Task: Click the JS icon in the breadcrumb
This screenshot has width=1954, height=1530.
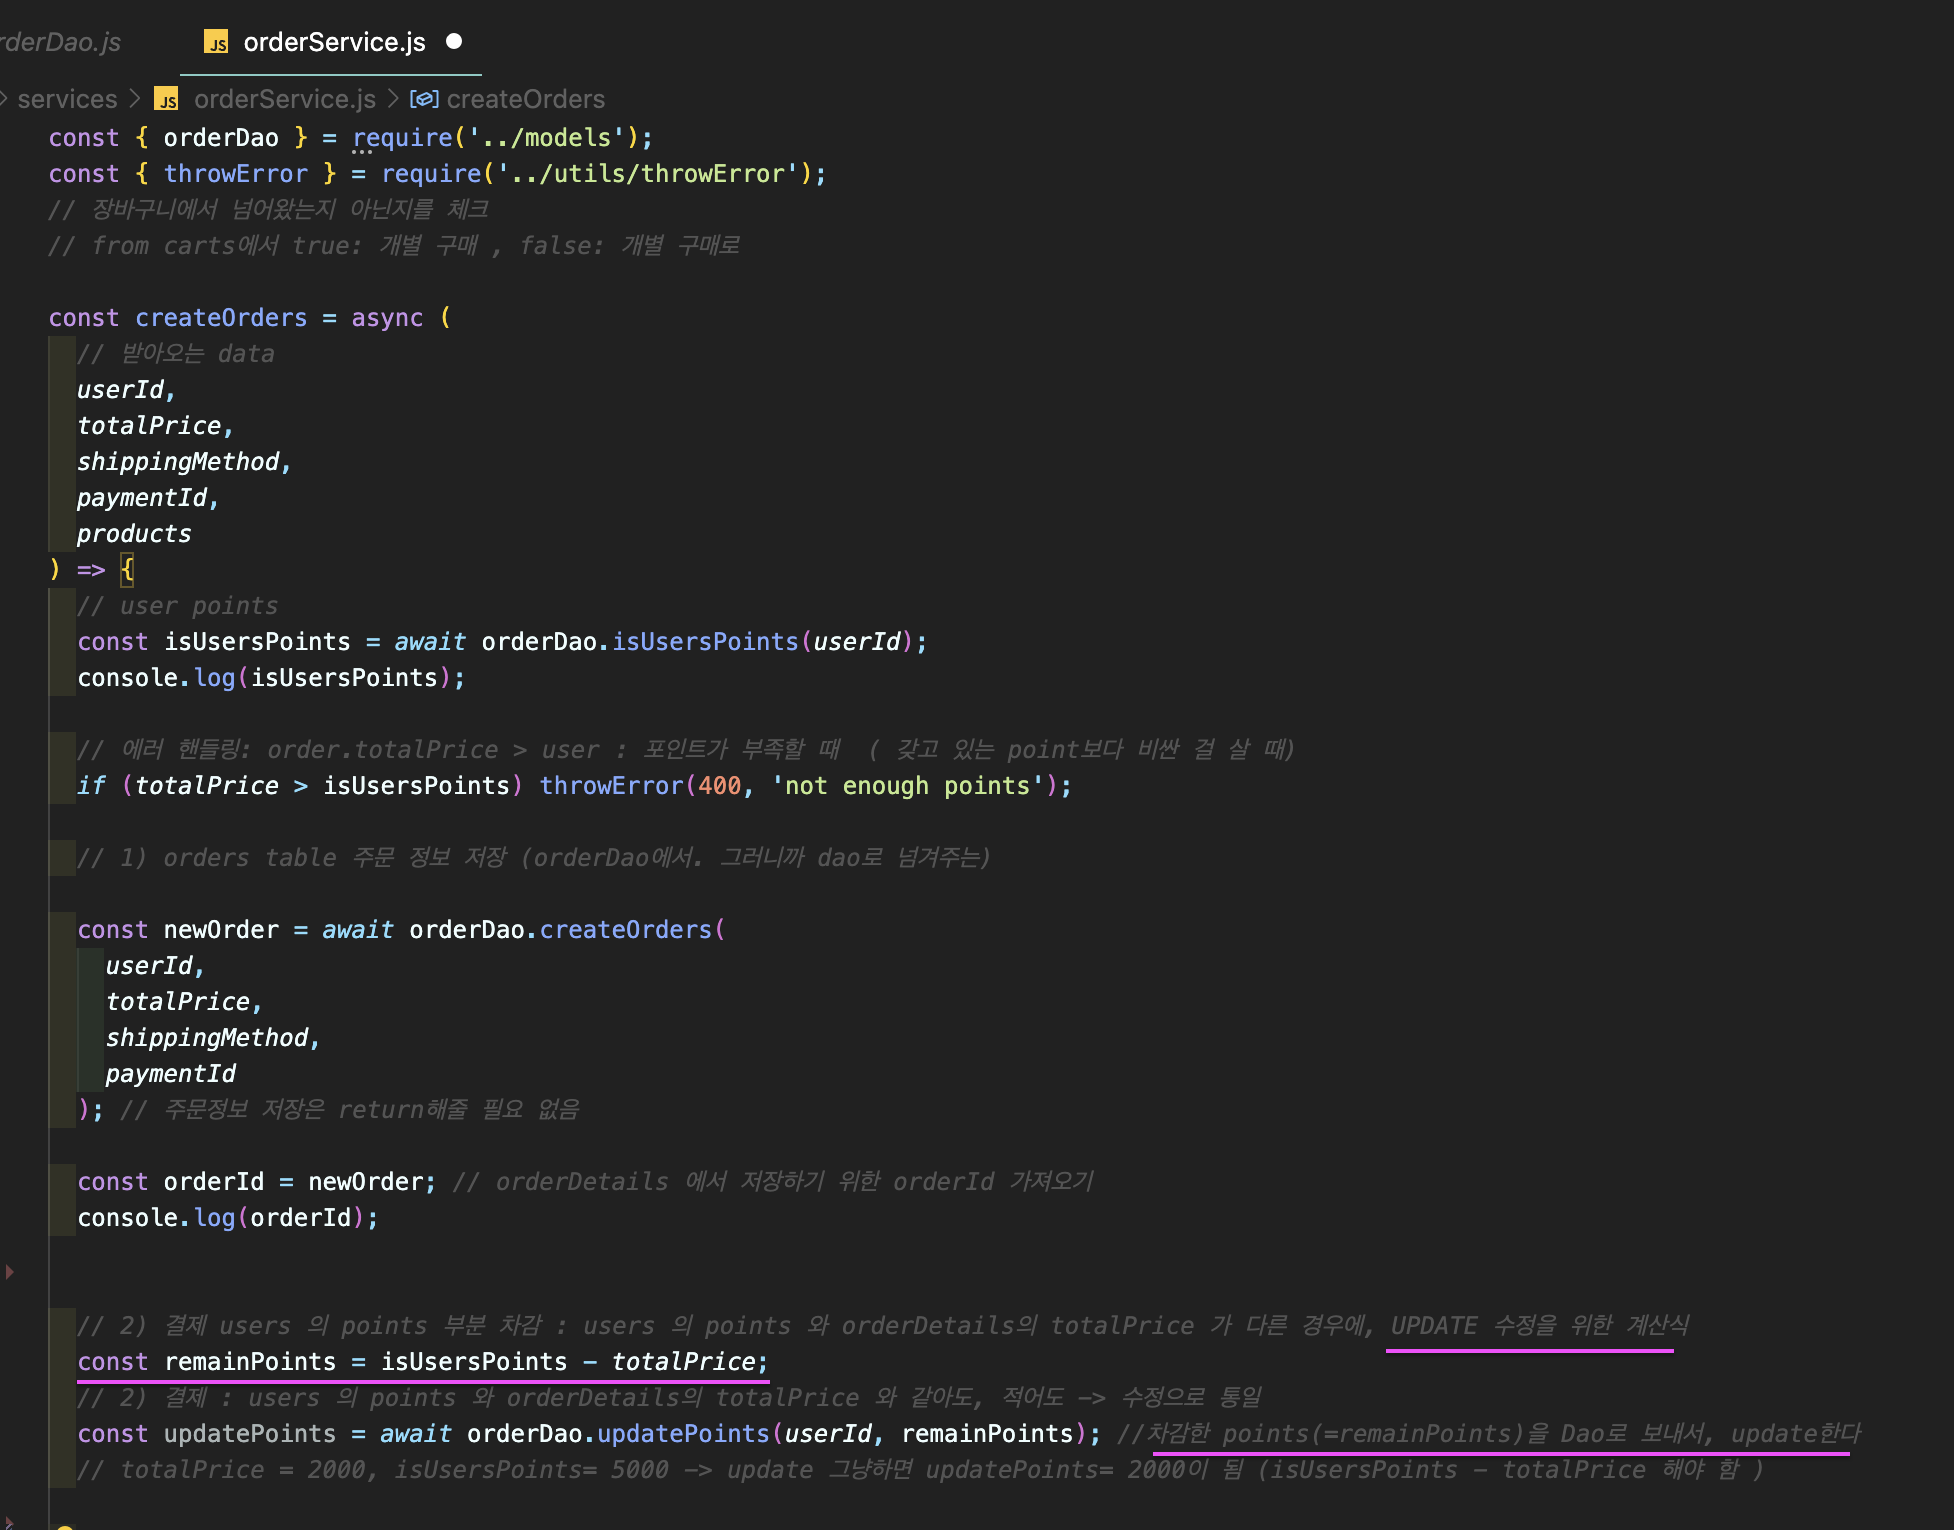Action: coord(166,99)
